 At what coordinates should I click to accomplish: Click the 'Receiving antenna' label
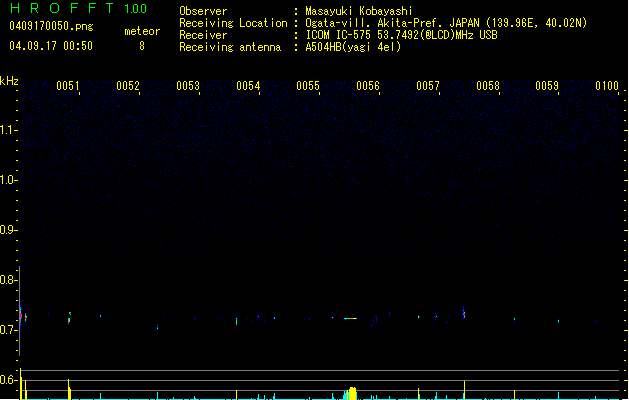point(230,47)
